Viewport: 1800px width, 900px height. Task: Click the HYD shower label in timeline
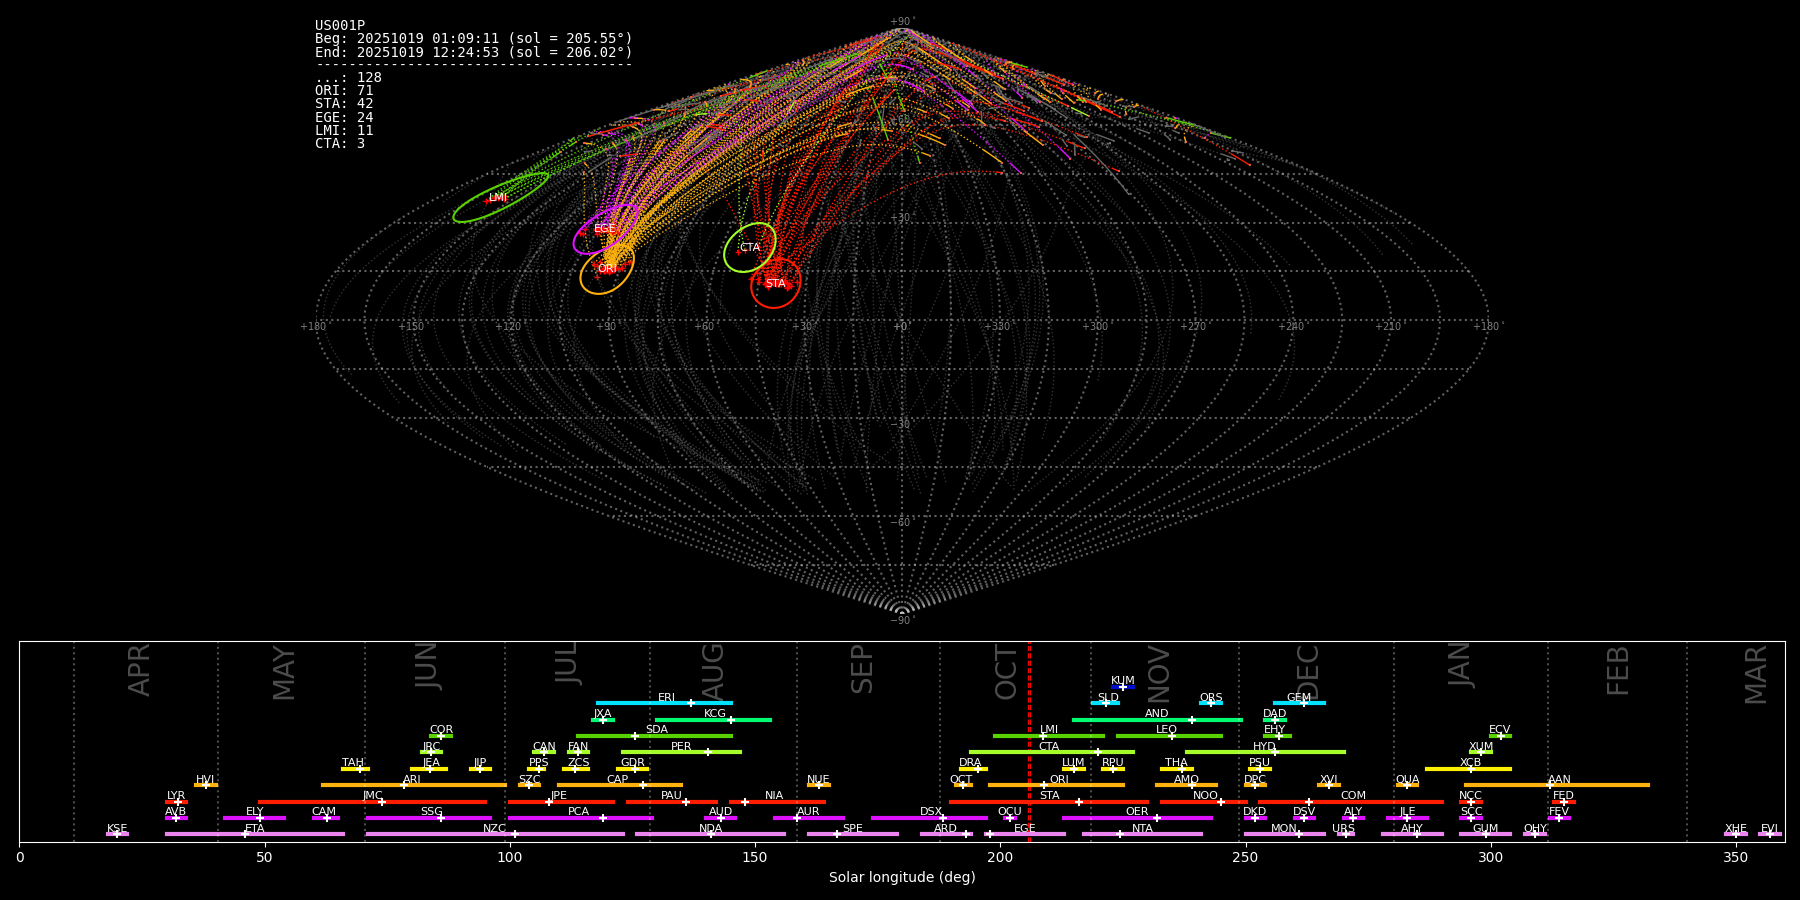[1264, 746]
